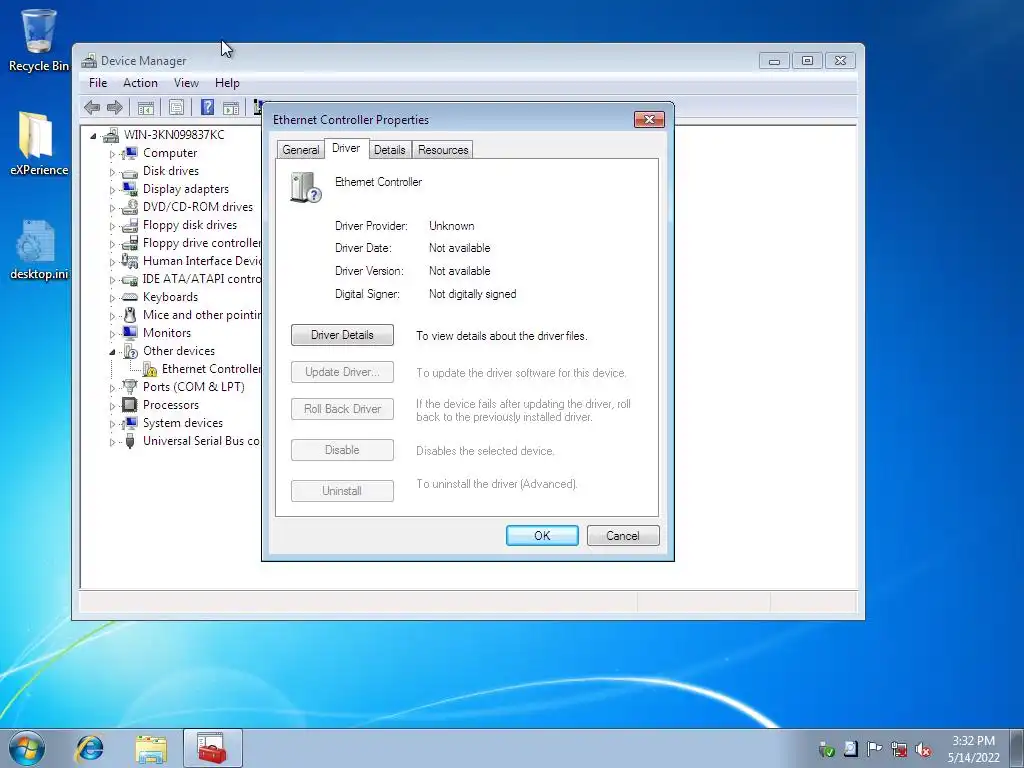Open the Windows Start button
Screen dimensions: 1024x768
coord(27,748)
